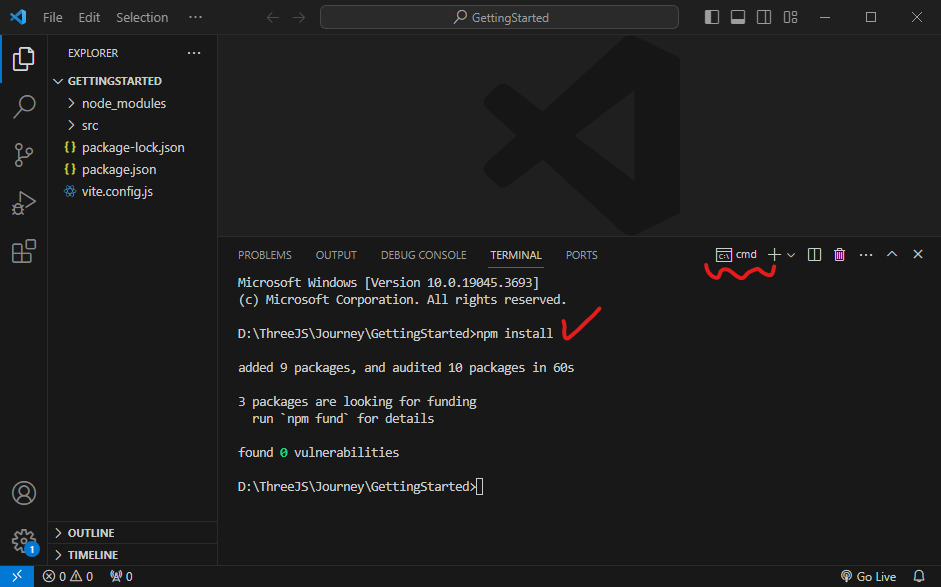Open the Selection menu
The width and height of the screenshot is (941, 587).
(142, 17)
